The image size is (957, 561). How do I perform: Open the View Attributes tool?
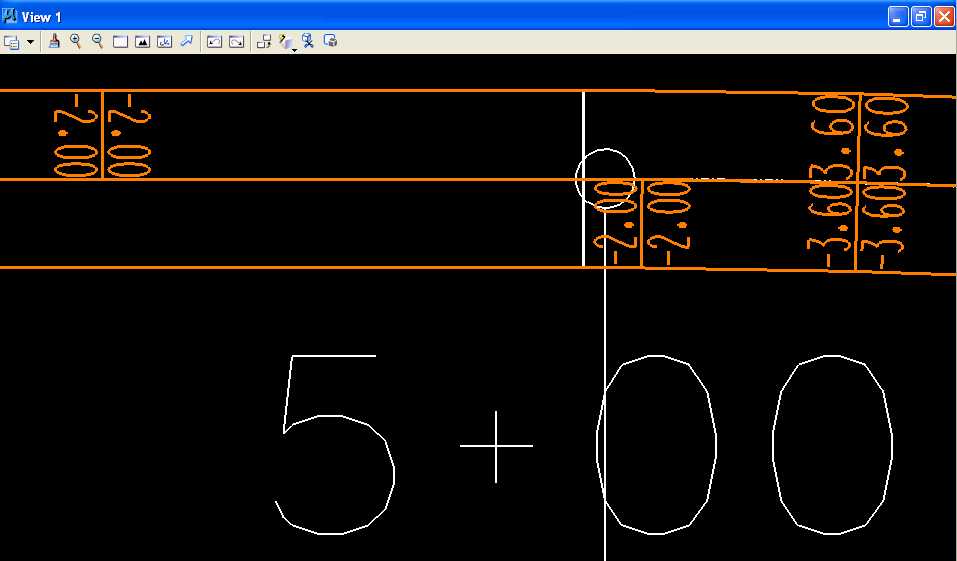[x=11, y=42]
